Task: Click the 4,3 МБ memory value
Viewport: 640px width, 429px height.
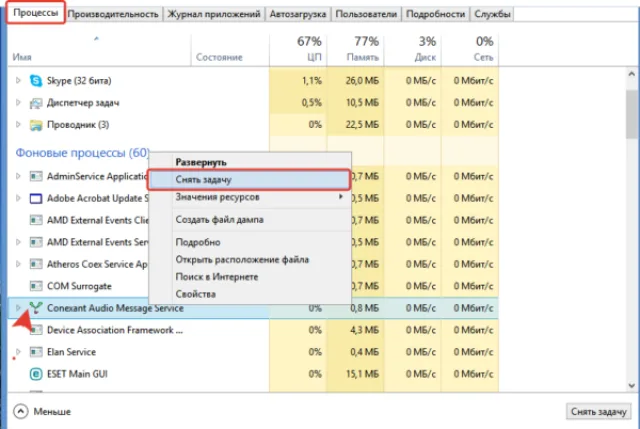Action: (364, 330)
